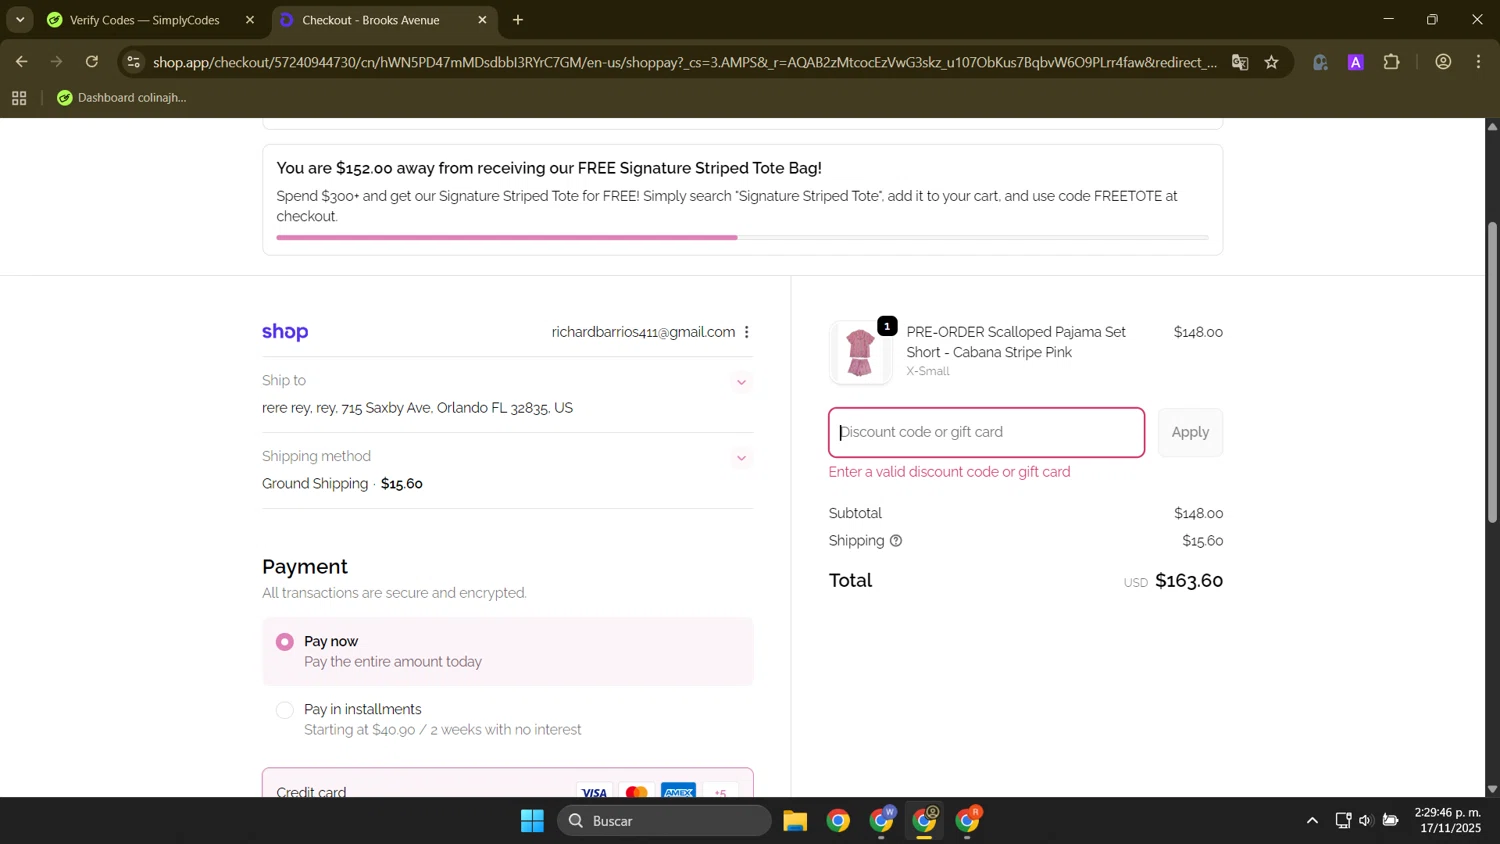Click the Shipping info question mark icon
The width and height of the screenshot is (1500, 844).
(x=896, y=541)
